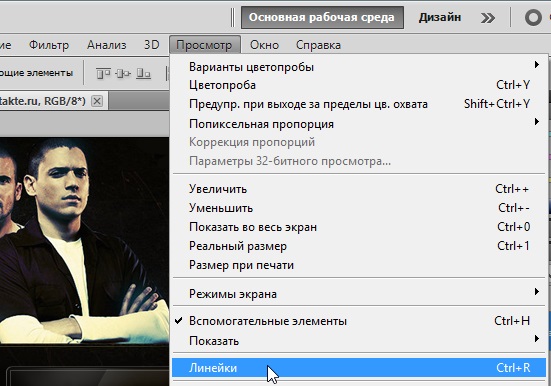The image size is (551, 386).
Task: Open the Анализ menu
Action: click(106, 45)
